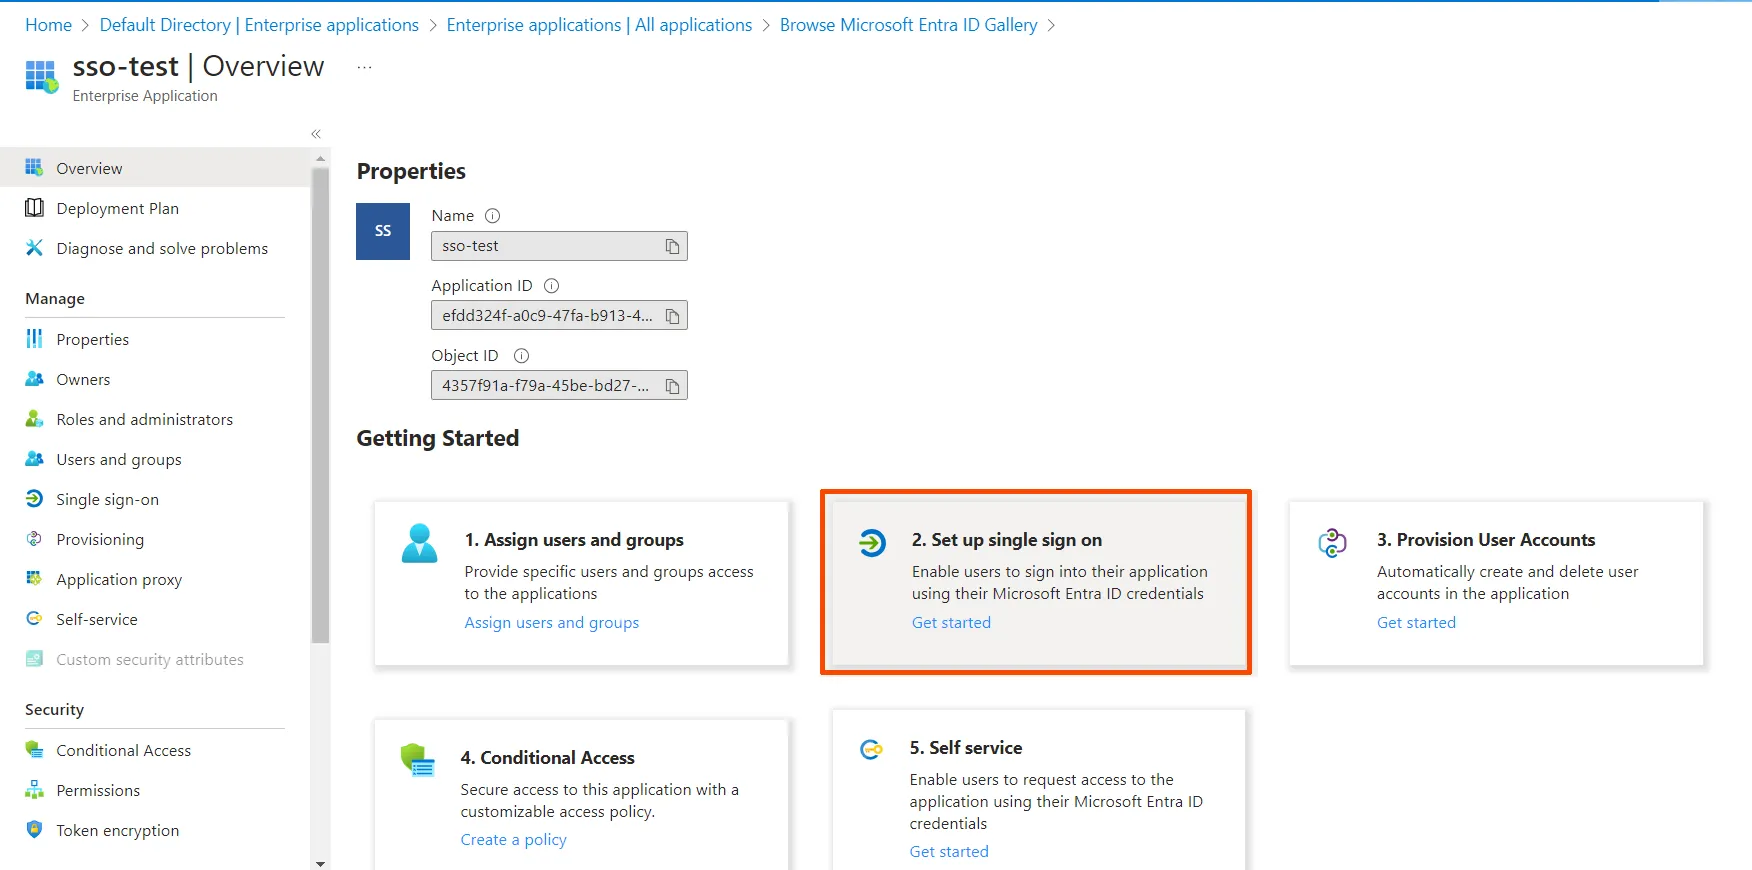Click the Properties bars icon in sidebar

point(34,338)
